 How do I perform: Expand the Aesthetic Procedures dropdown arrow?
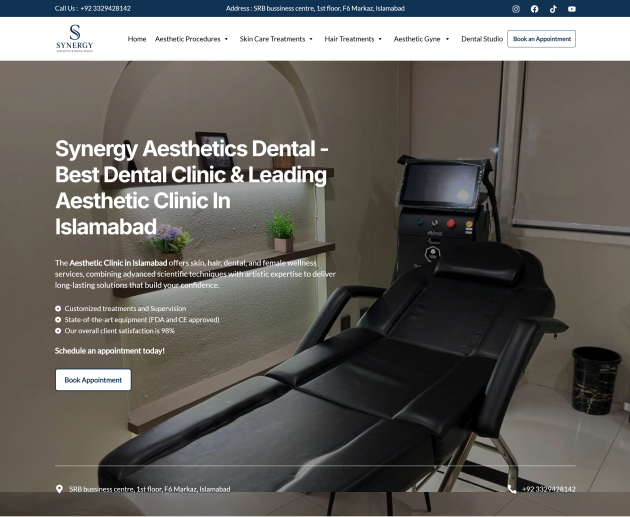(x=228, y=39)
